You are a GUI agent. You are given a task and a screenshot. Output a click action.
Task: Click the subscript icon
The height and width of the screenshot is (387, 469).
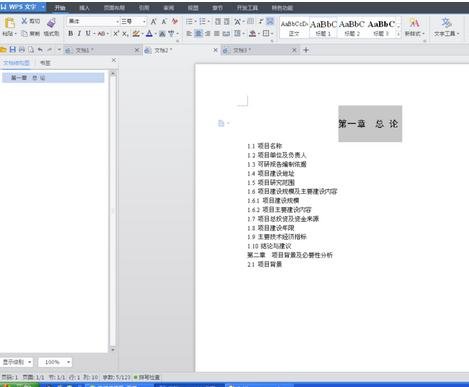click(125, 33)
